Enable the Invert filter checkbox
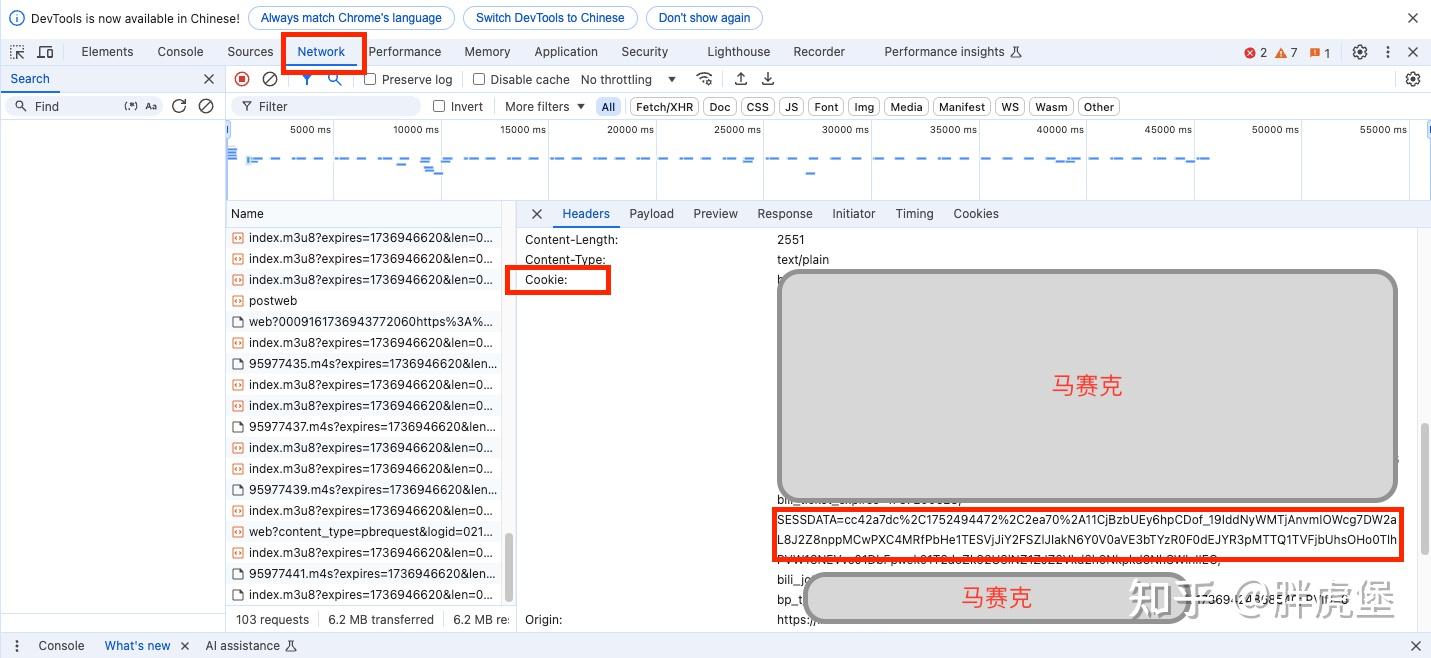 point(438,106)
